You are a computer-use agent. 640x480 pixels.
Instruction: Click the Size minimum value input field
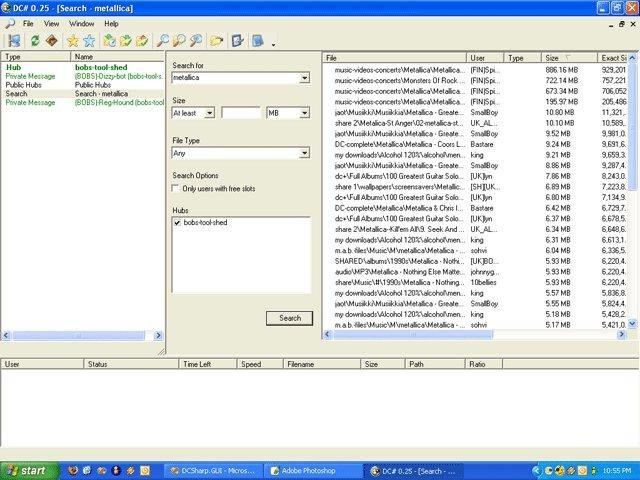point(241,113)
